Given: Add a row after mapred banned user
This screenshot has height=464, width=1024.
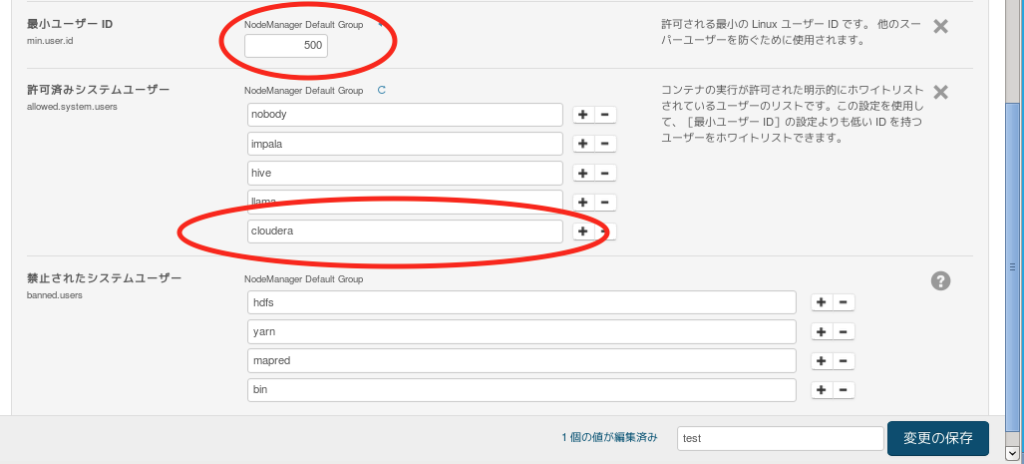Looking at the screenshot, I should tap(822, 361).
